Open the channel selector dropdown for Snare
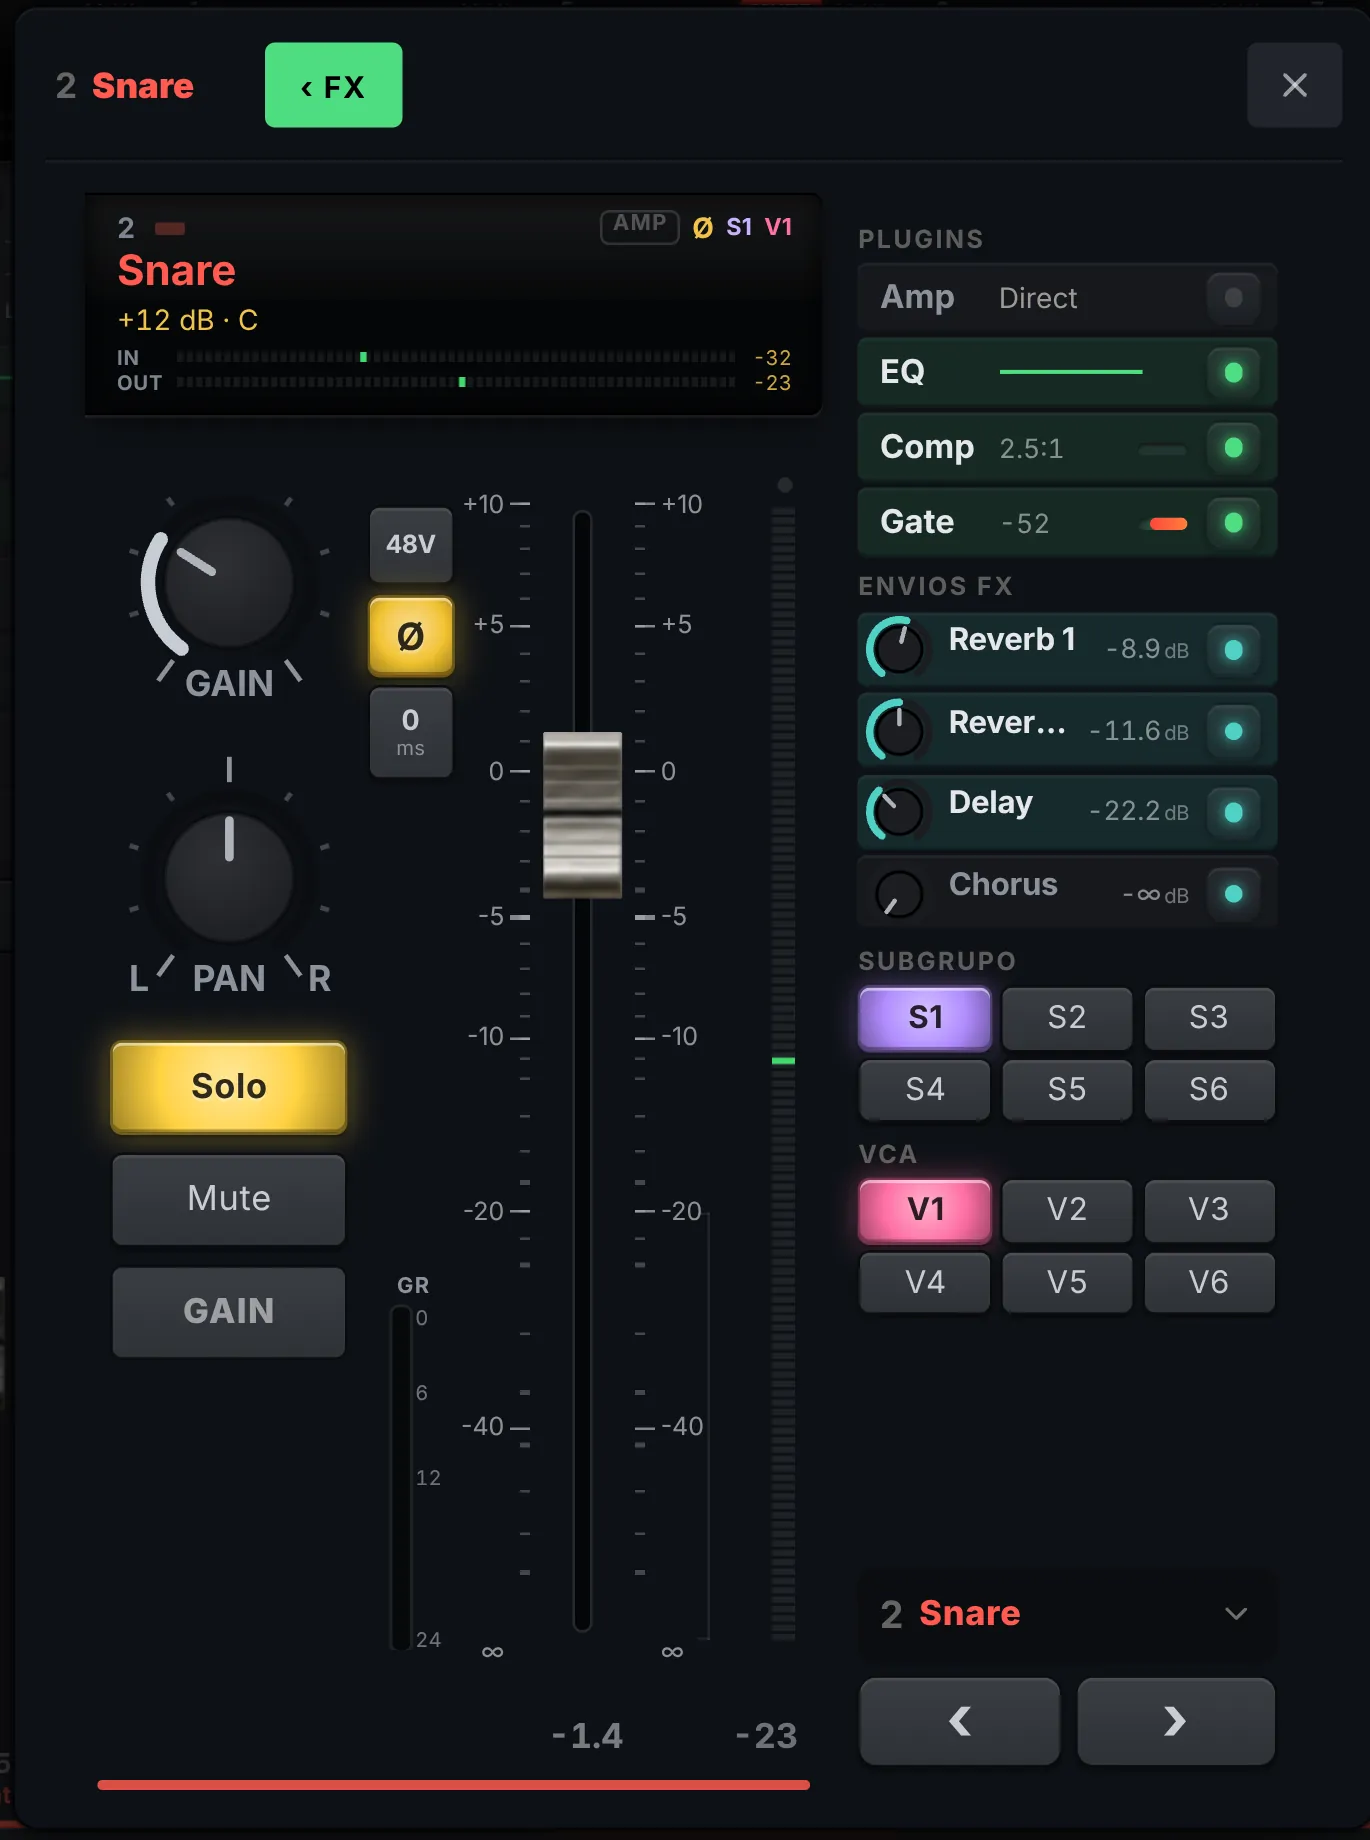The height and width of the screenshot is (1840, 1370). (1067, 1614)
